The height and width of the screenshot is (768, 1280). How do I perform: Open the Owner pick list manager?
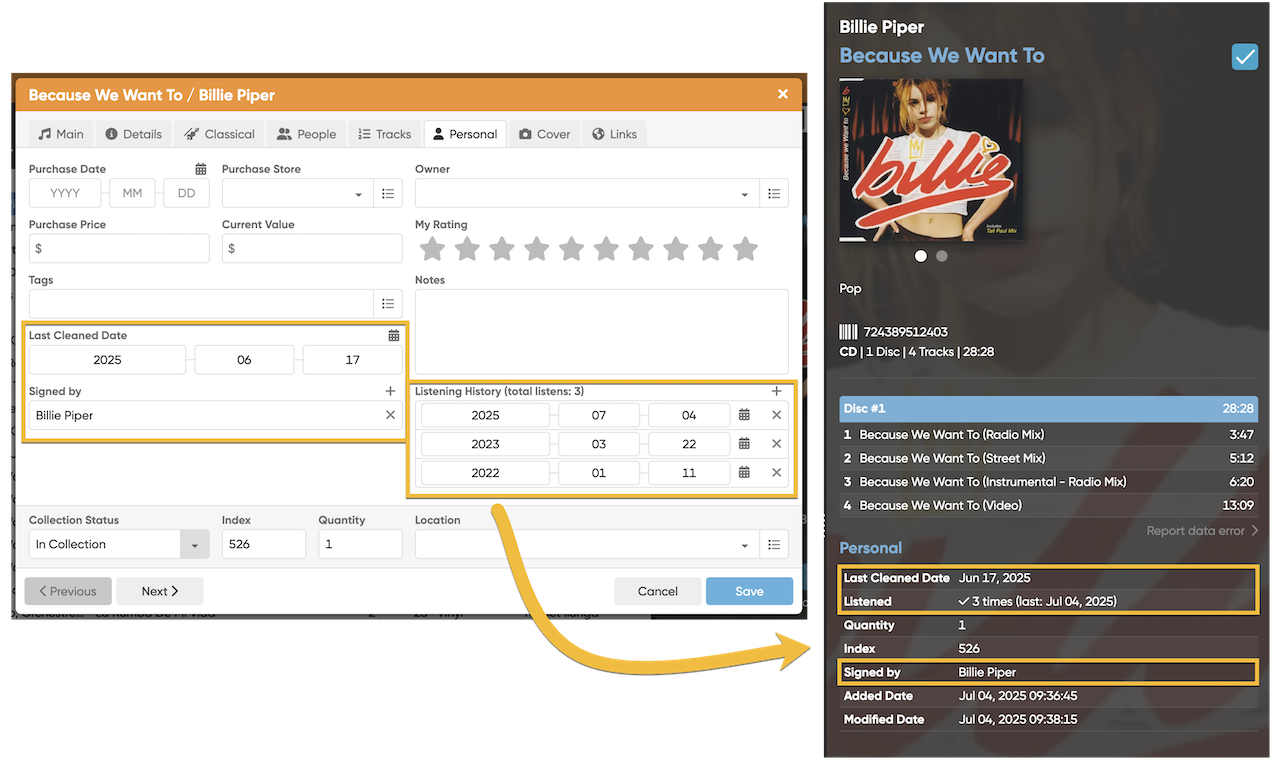pyautogui.click(x=774, y=194)
